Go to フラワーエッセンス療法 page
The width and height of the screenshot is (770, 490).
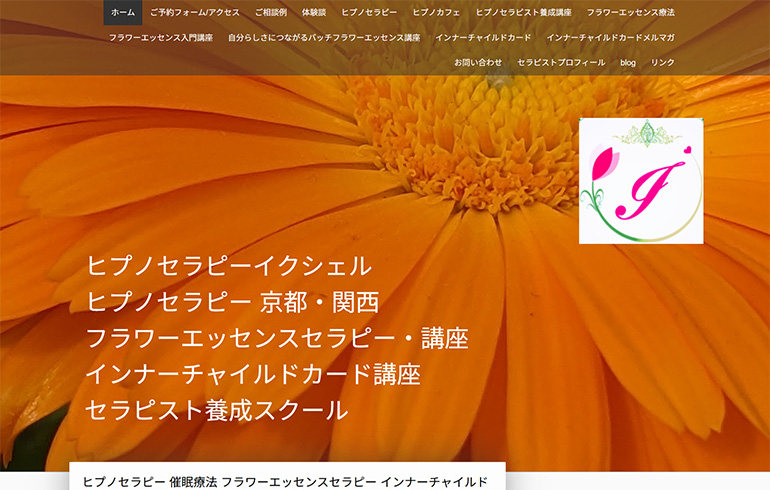631,12
